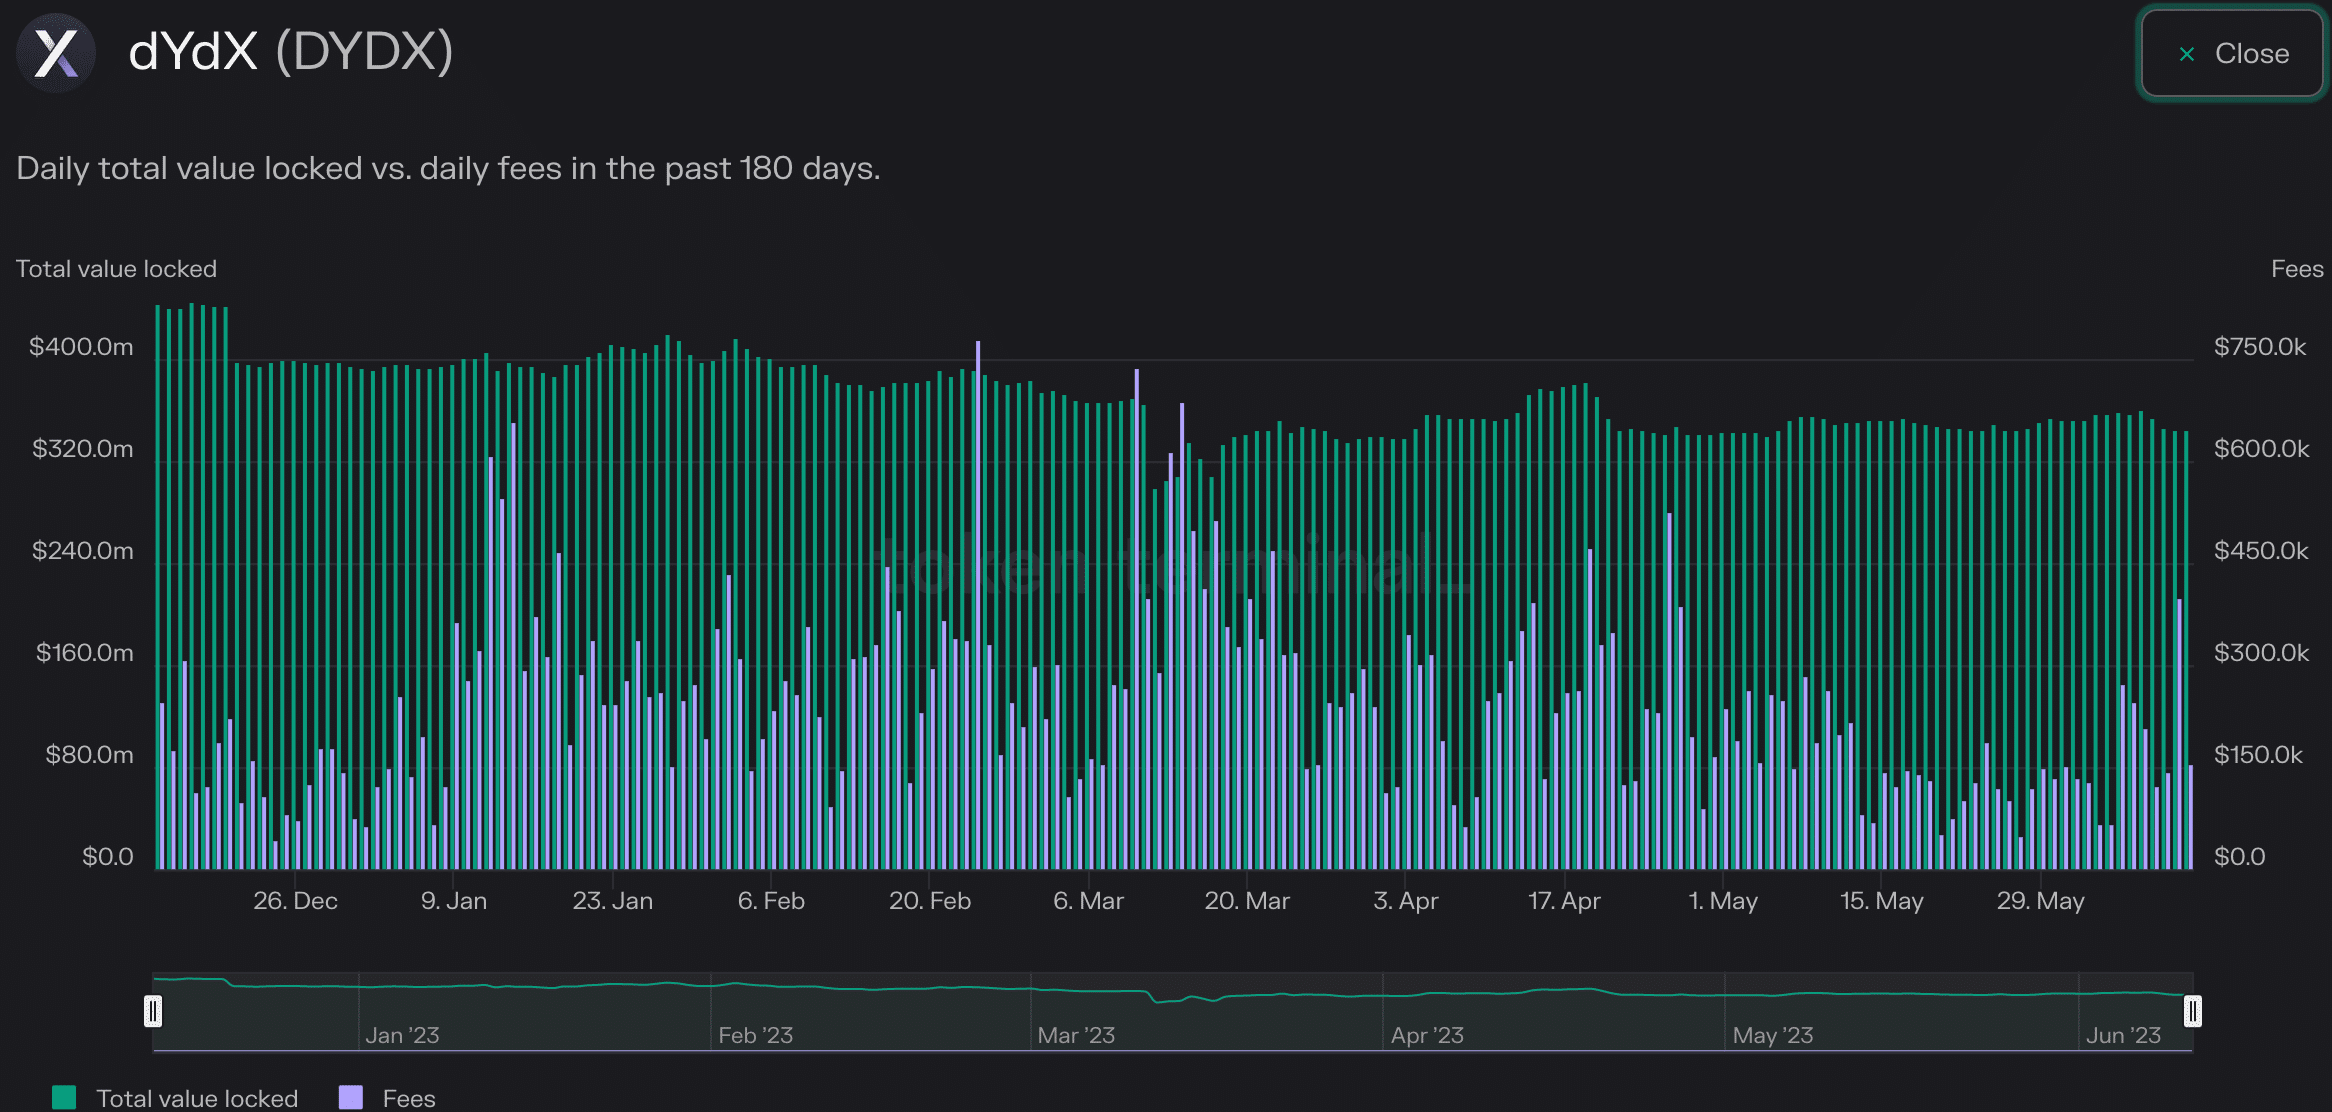Click the 20. Mar date label
Screen dimensions: 2332x1112
point(1247,901)
